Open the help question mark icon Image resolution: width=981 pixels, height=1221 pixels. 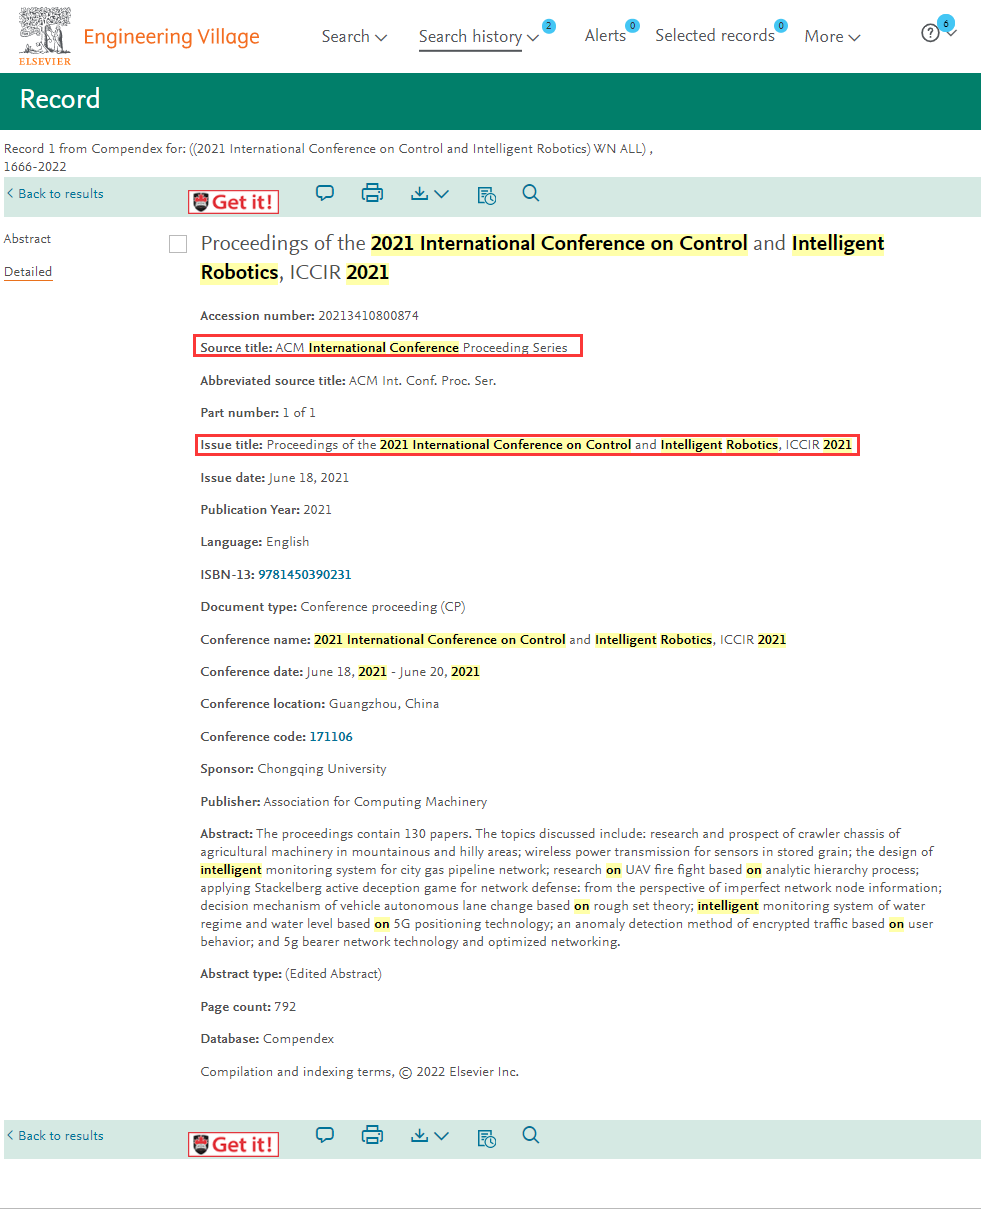click(930, 34)
